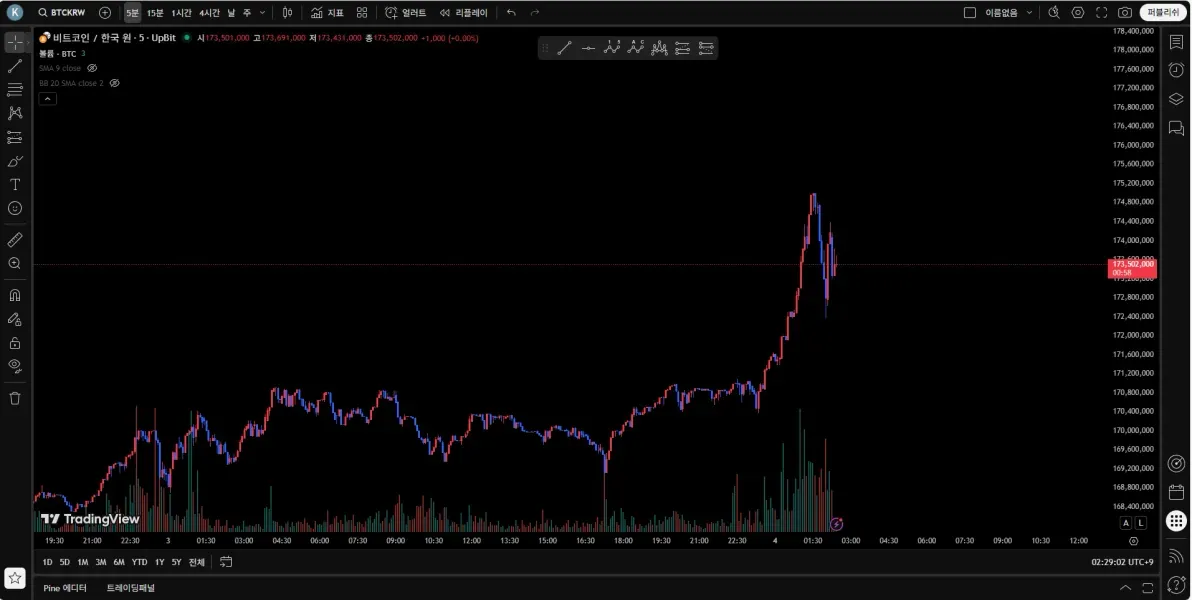The height and width of the screenshot is (600, 1192).
Task: Create an 얼러트 alert
Action: (405, 13)
